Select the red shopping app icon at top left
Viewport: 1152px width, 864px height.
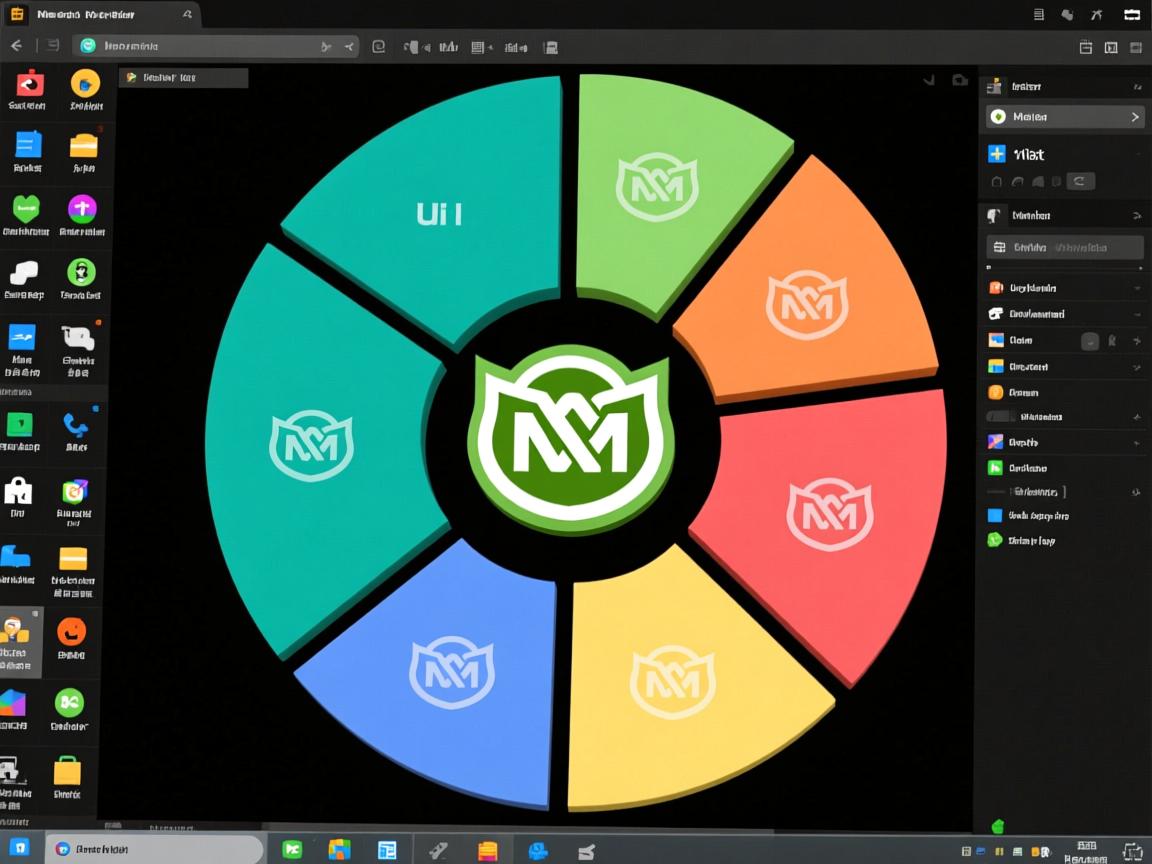click(x=28, y=86)
